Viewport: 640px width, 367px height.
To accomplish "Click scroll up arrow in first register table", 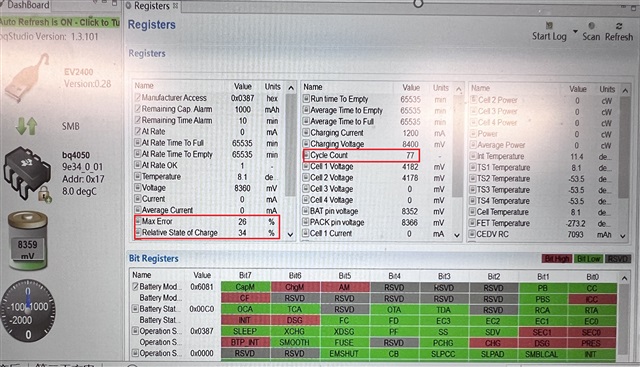I will (291, 88).
